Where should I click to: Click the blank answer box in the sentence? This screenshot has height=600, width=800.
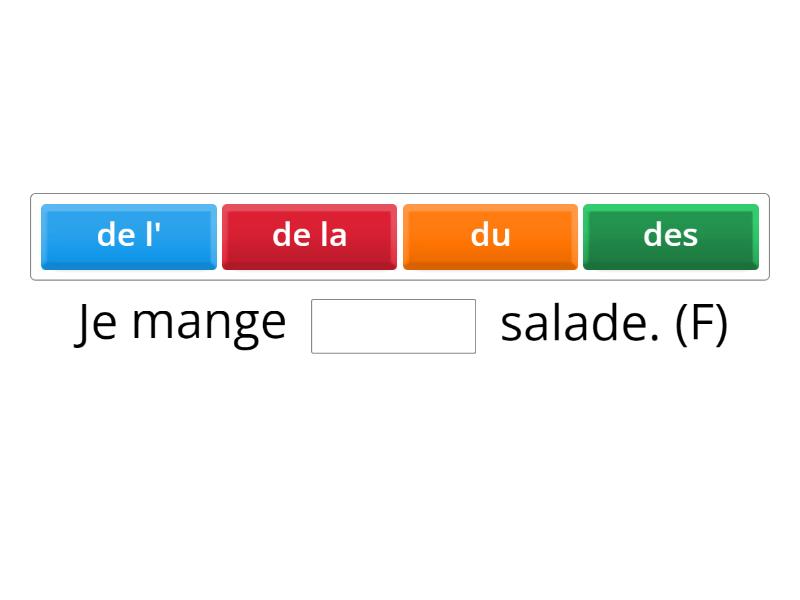tap(393, 327)
